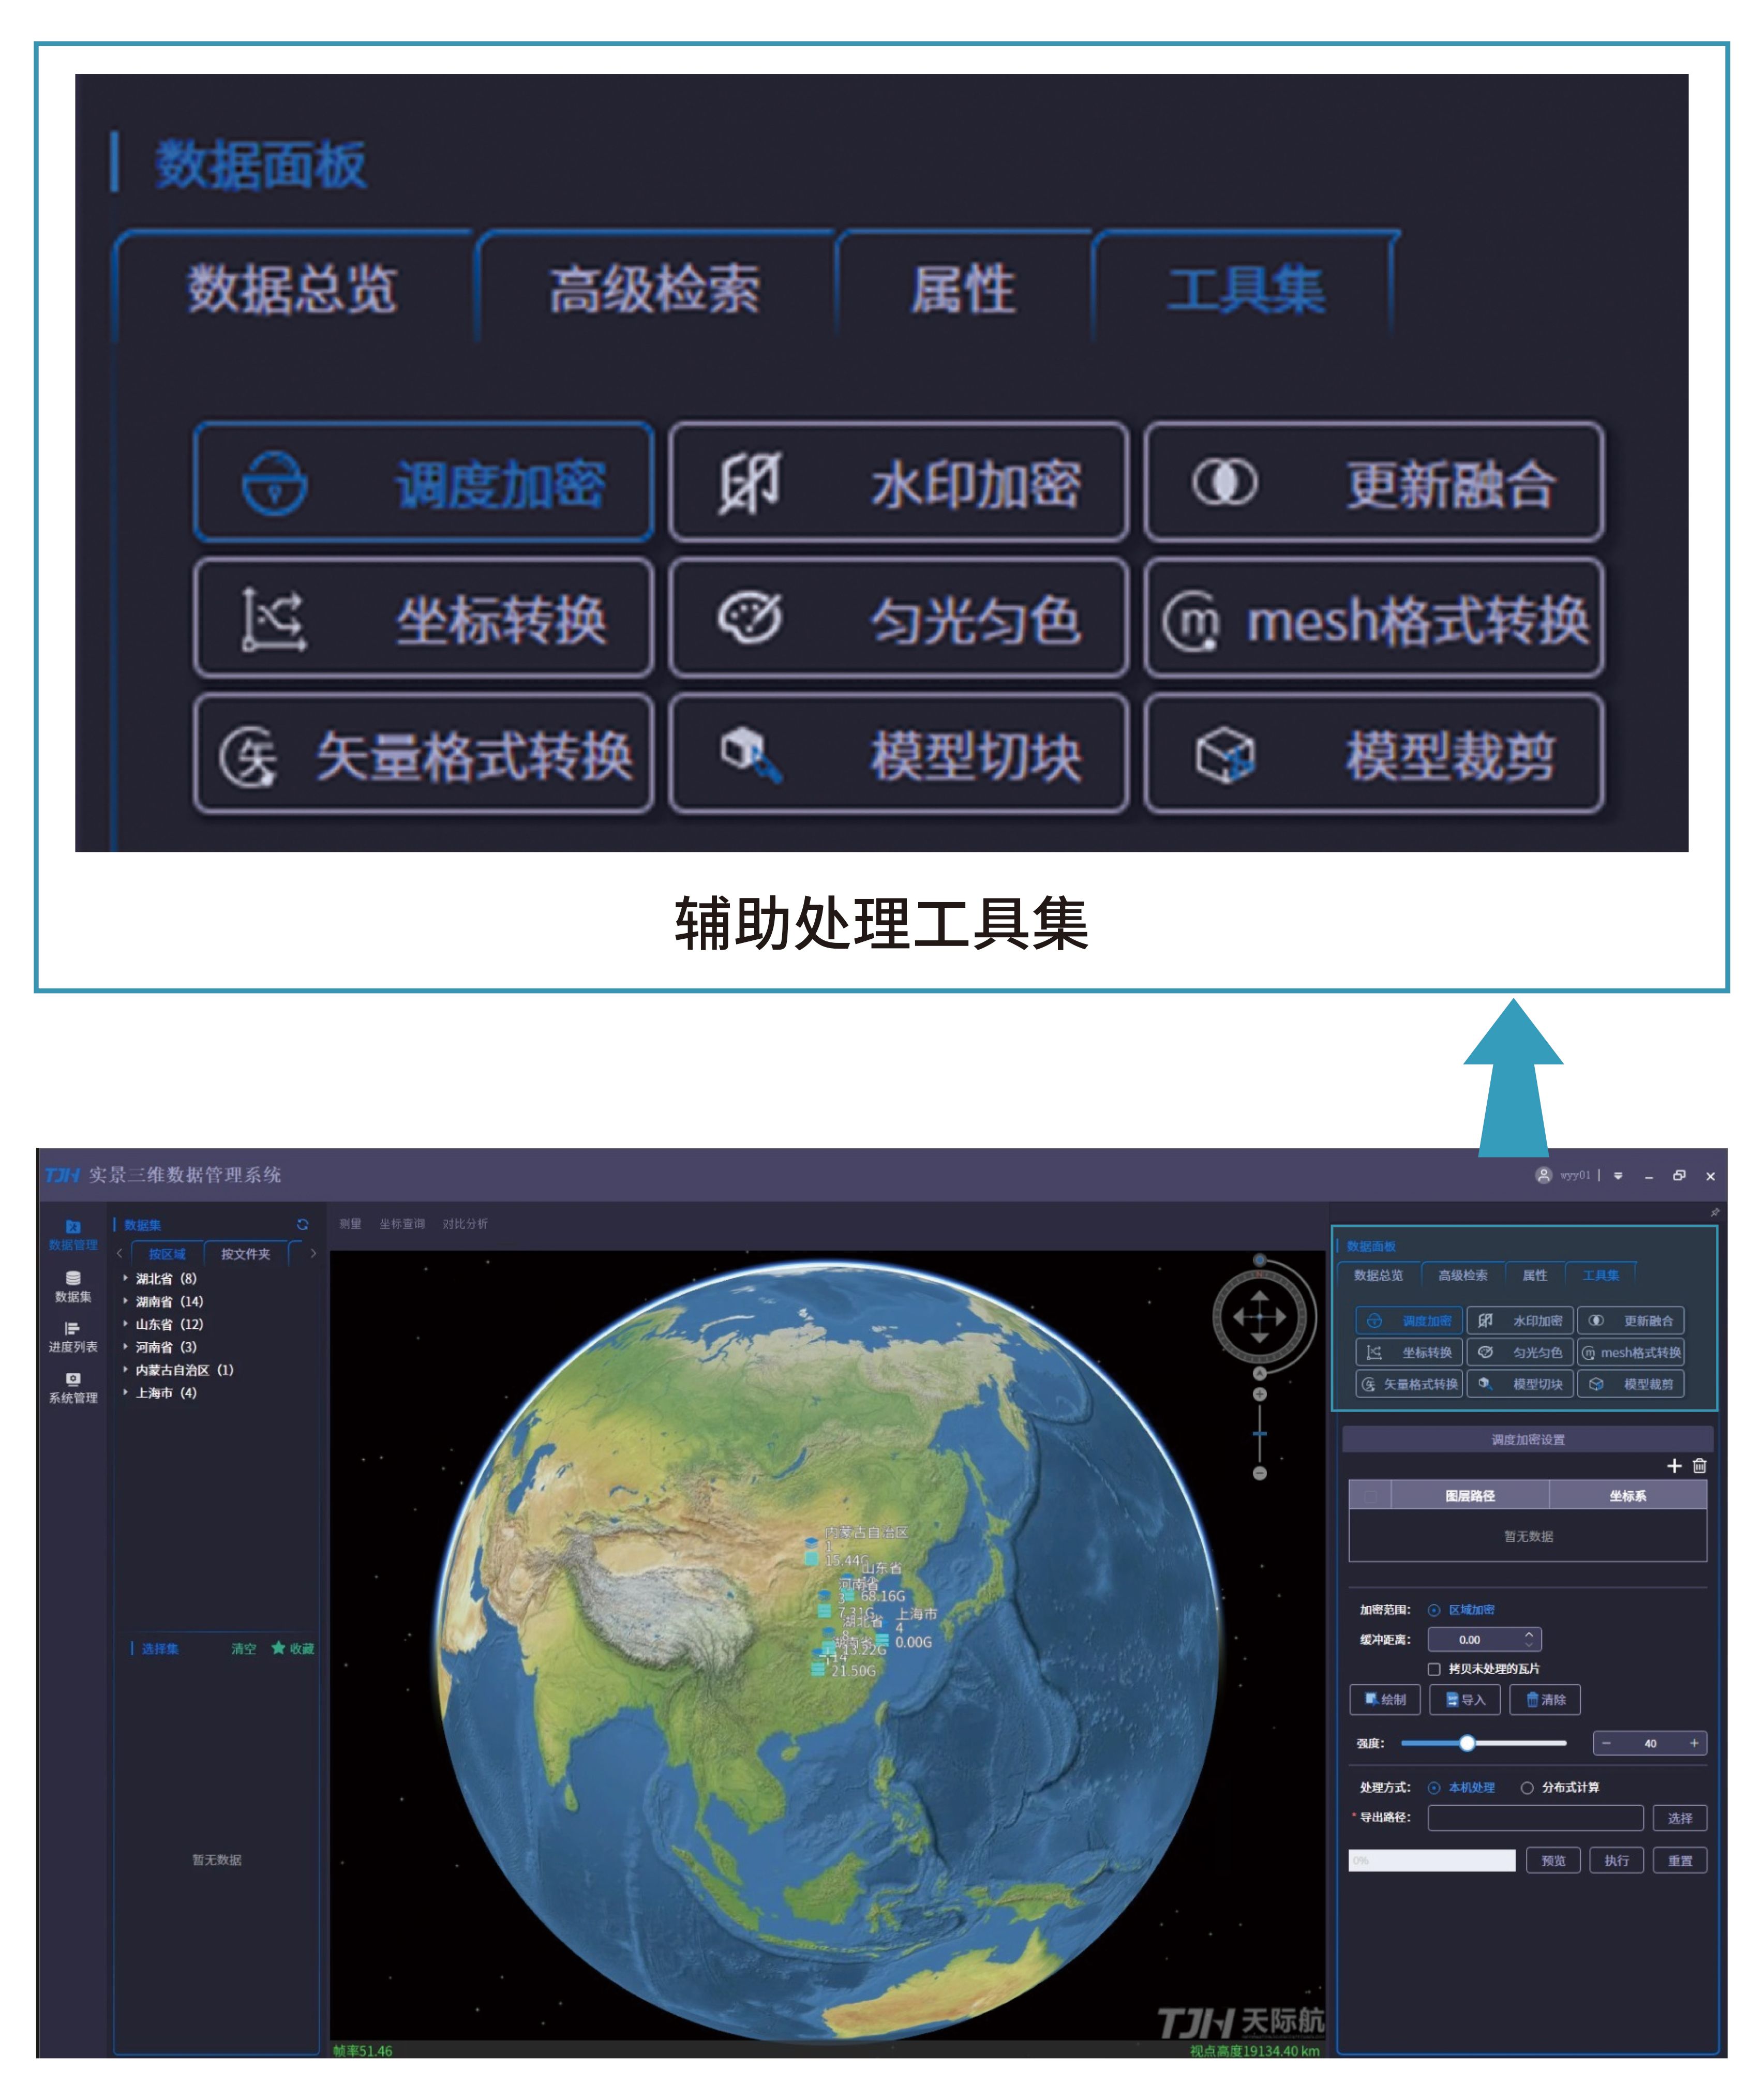The image size is (1764, 2100).
Task: Open the 属性 tab in data panel
Action: coord(1535,1276)
